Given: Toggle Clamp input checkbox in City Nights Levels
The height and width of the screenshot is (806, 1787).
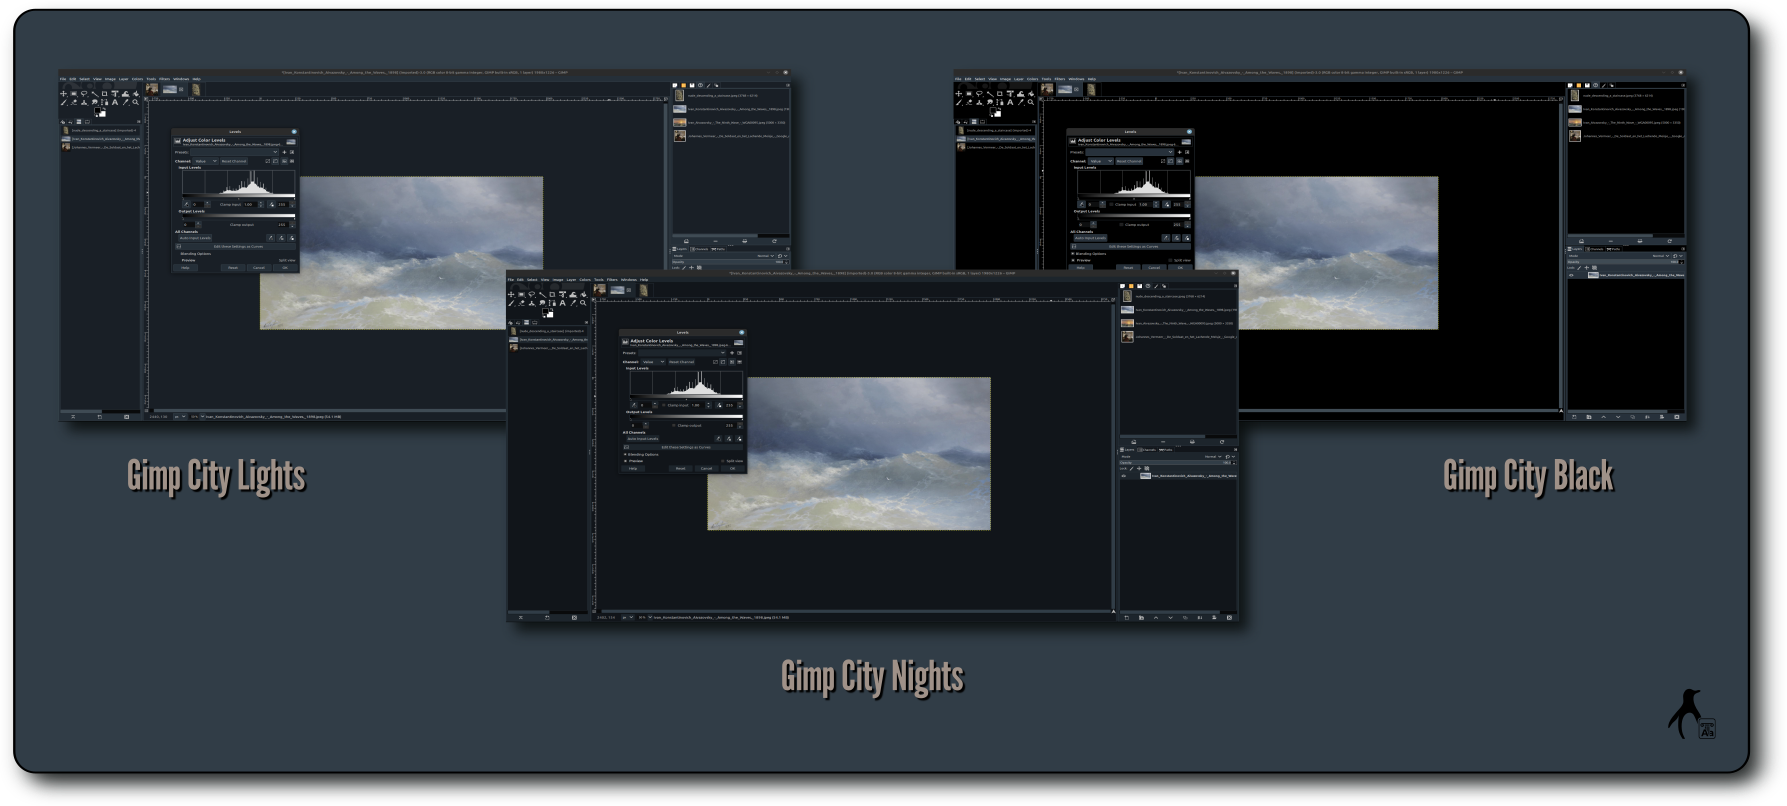Looking at the screenshot, I should tap(663, 405).
